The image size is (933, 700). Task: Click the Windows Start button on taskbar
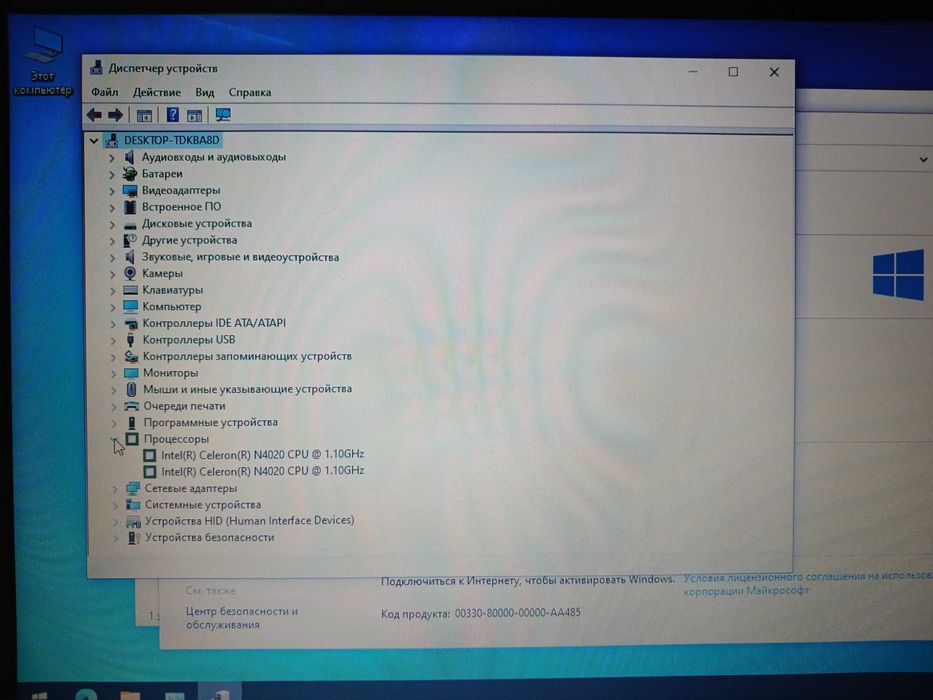point(39,695)
